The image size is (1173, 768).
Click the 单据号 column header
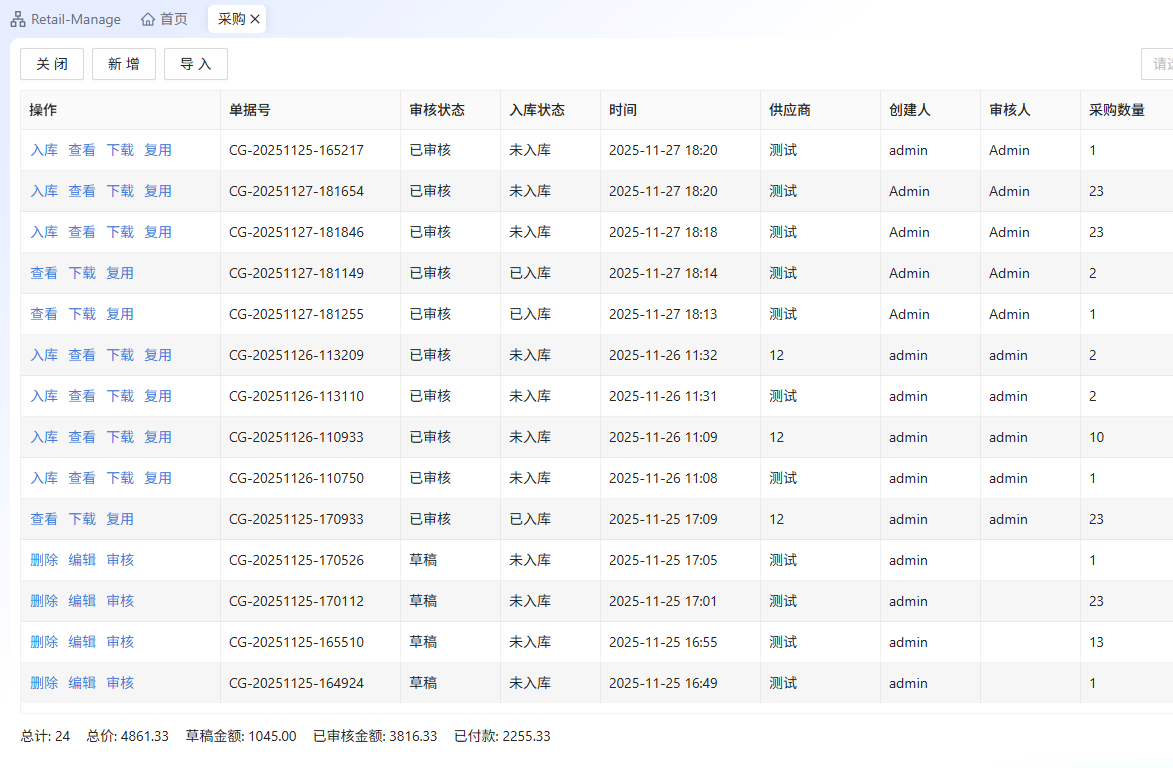[x=250, y=110]
